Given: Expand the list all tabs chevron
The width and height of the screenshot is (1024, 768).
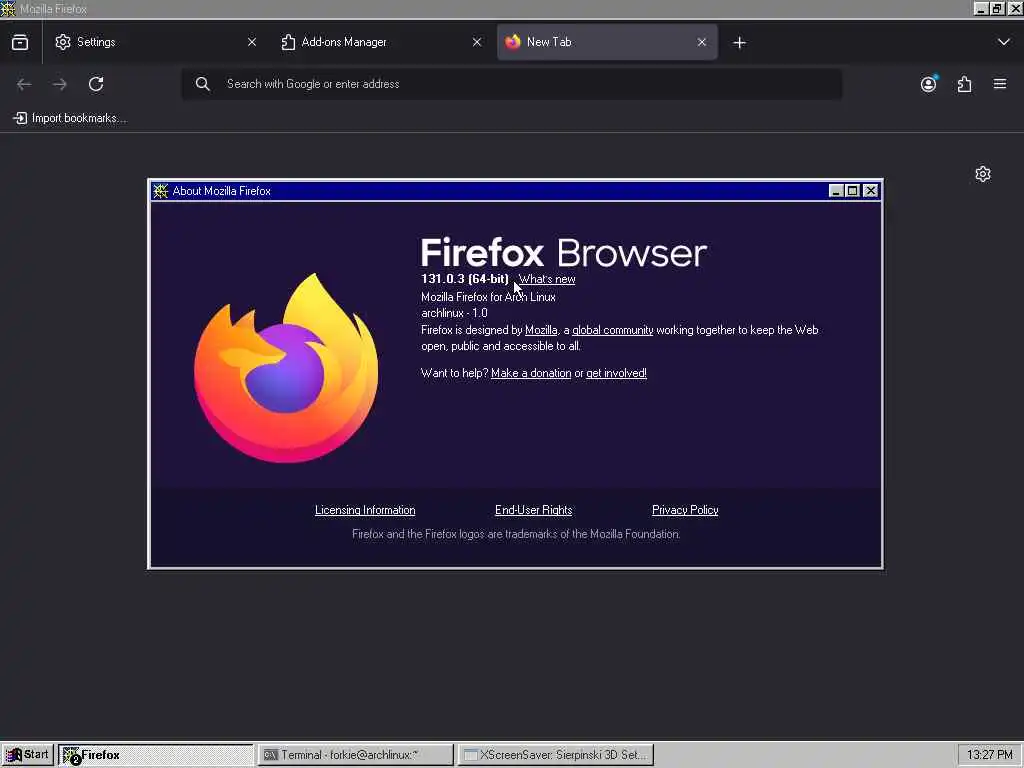Looking at the screenshot, I should pyautogui.click(x=1004, y=42).
